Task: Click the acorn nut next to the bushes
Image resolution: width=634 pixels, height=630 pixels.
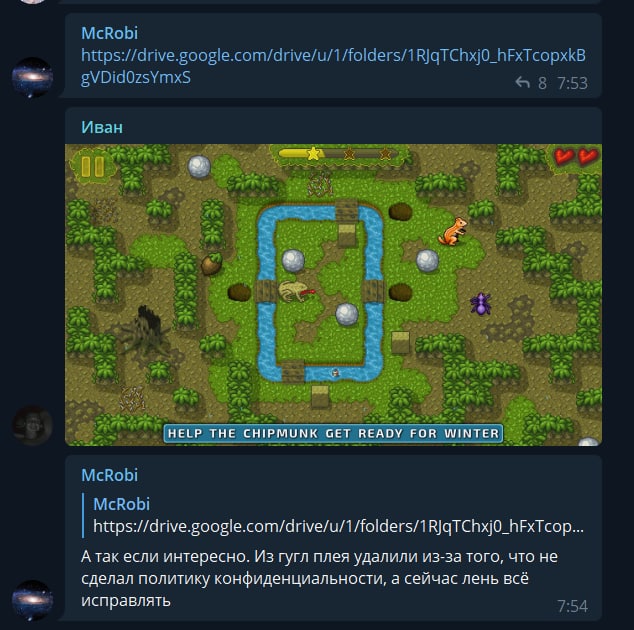Action: 211,264
